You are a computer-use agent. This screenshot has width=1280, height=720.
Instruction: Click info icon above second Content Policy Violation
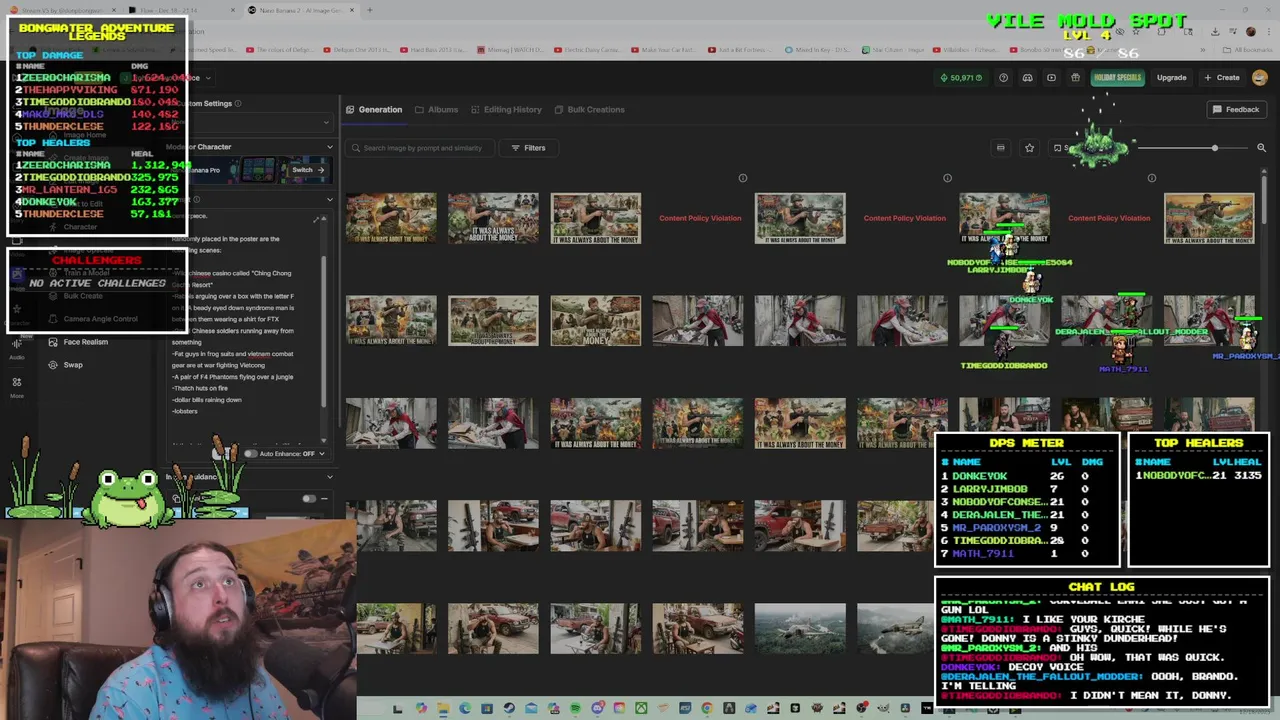tap(947, 178)
